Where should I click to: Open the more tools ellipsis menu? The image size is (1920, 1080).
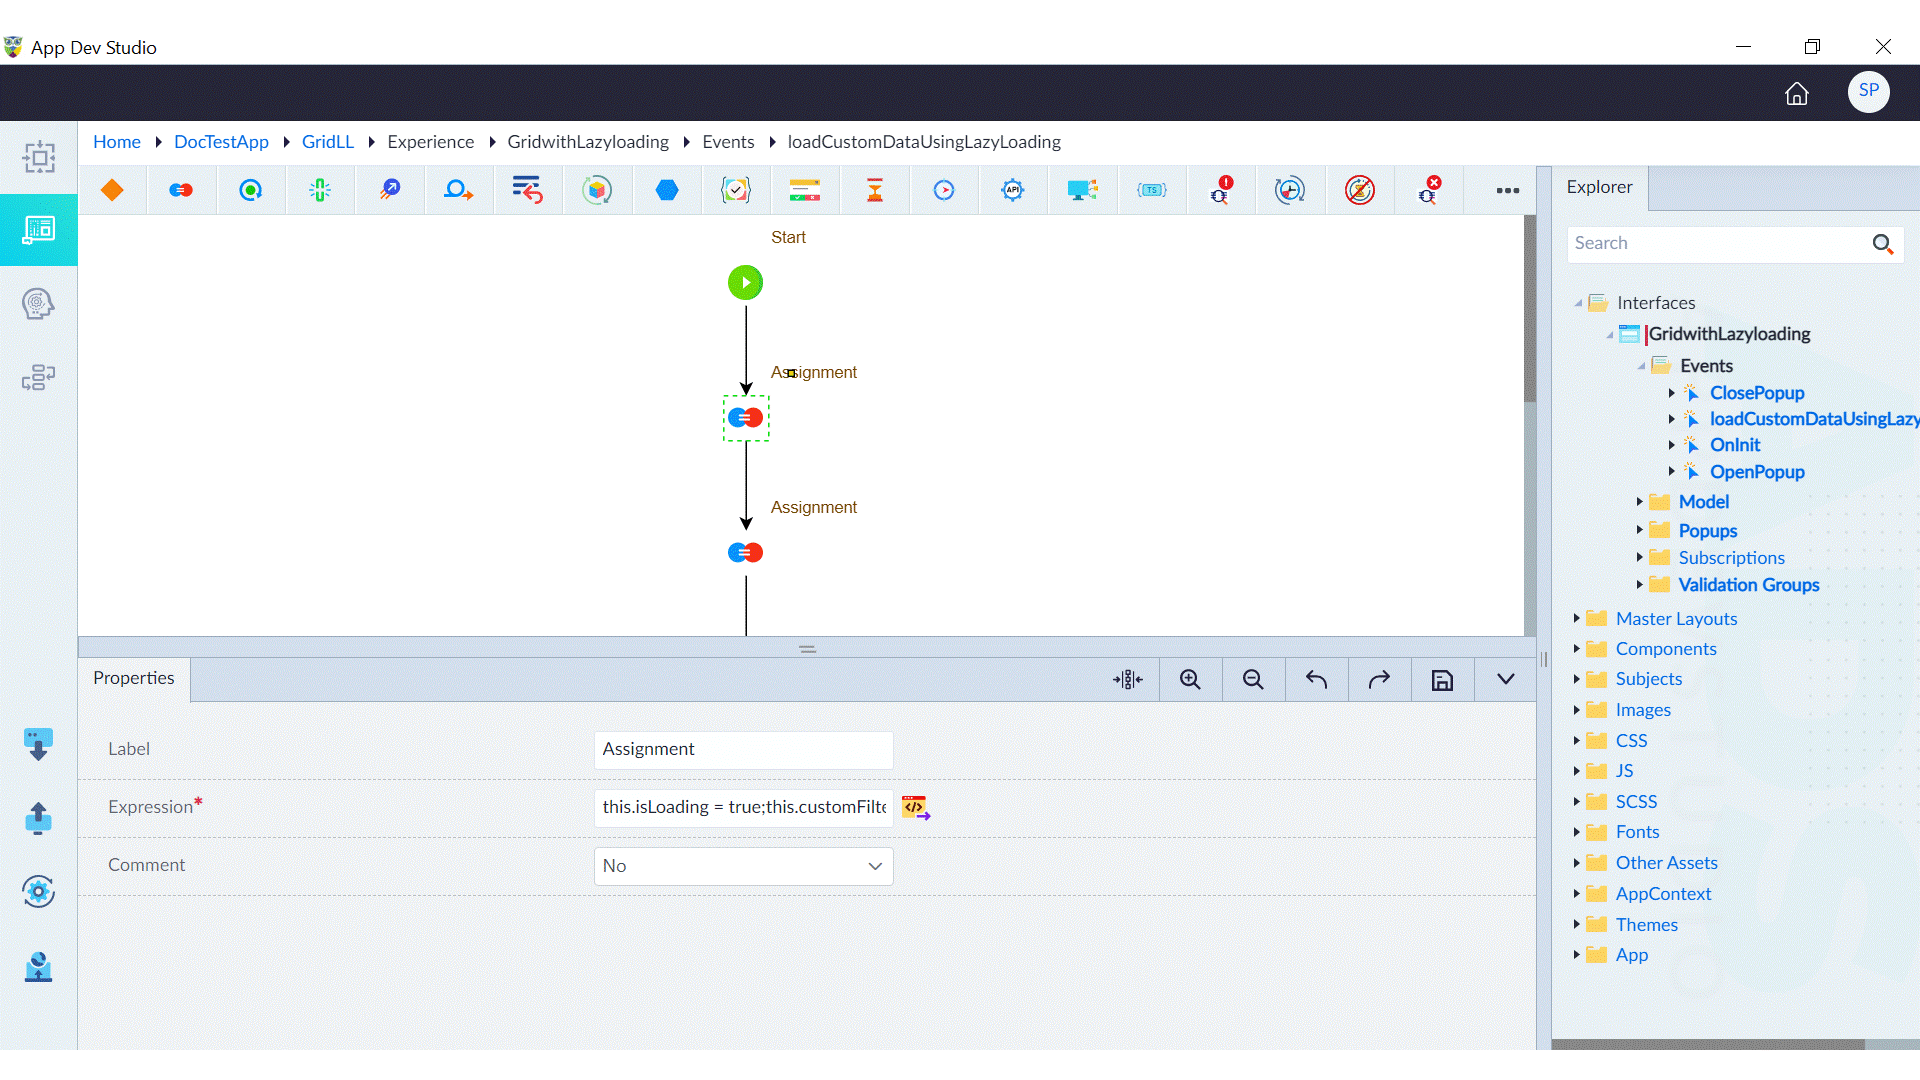(1508, 190)
